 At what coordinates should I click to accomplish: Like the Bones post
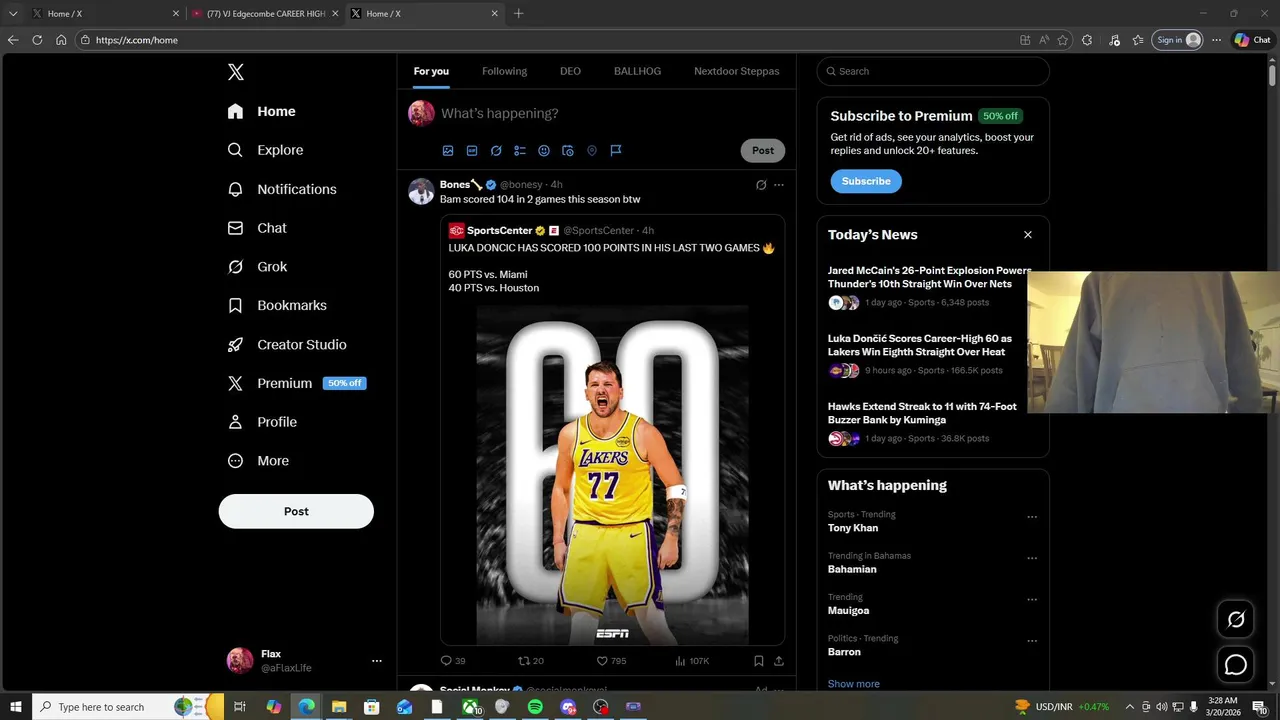click(x=611, y=661)
